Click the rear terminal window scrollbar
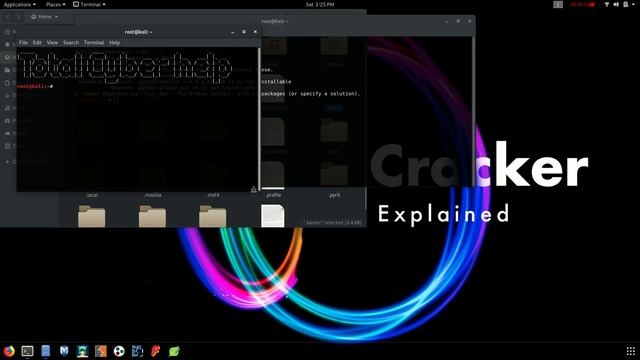Viewport: 640px width, 360px height. (x=473, y=112)
